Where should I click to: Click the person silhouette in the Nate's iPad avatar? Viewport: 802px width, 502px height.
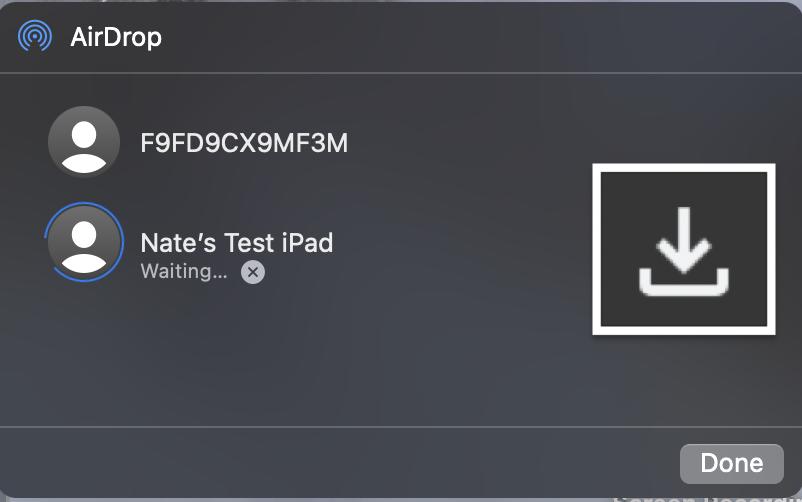[84, 244]
